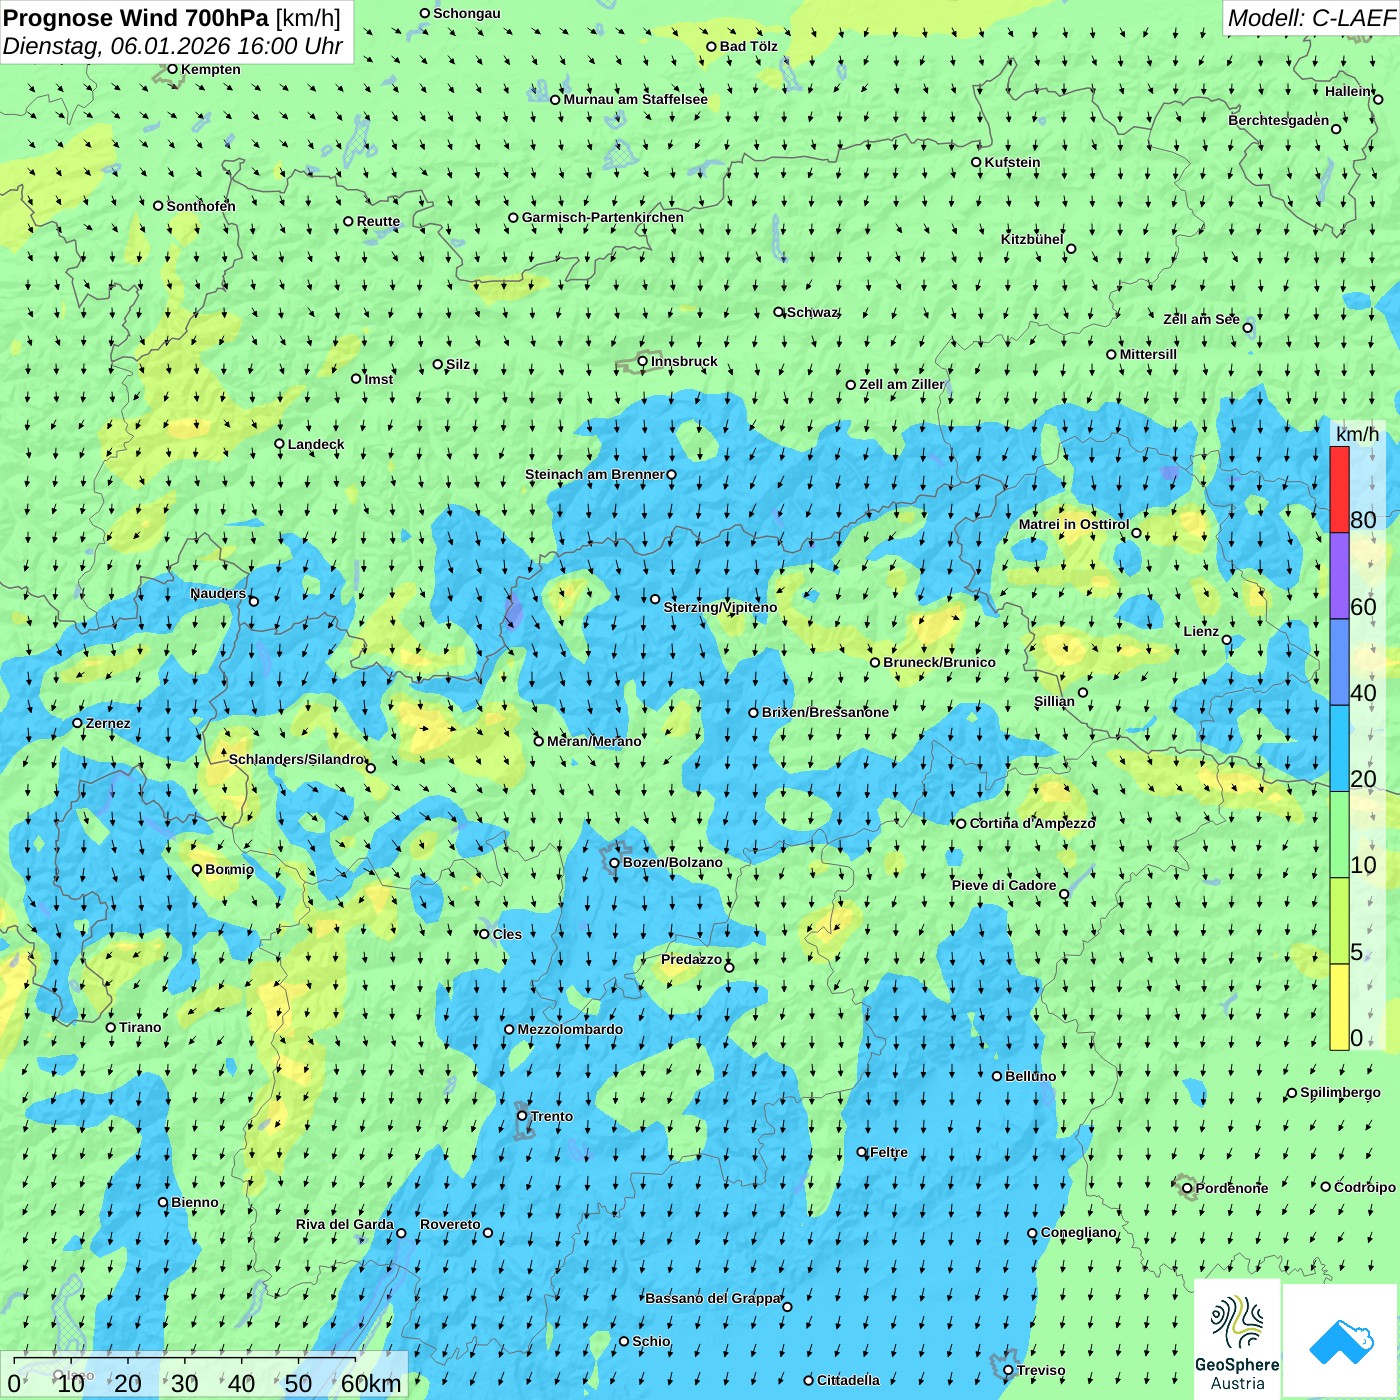Click the 'Mezzolombardo' label
1400x1400 pixels.
point(570,1029)
